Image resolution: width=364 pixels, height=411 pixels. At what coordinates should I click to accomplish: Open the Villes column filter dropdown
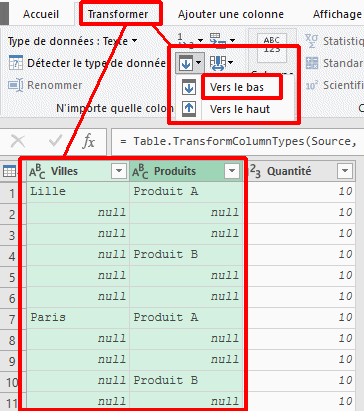(119, 171)
